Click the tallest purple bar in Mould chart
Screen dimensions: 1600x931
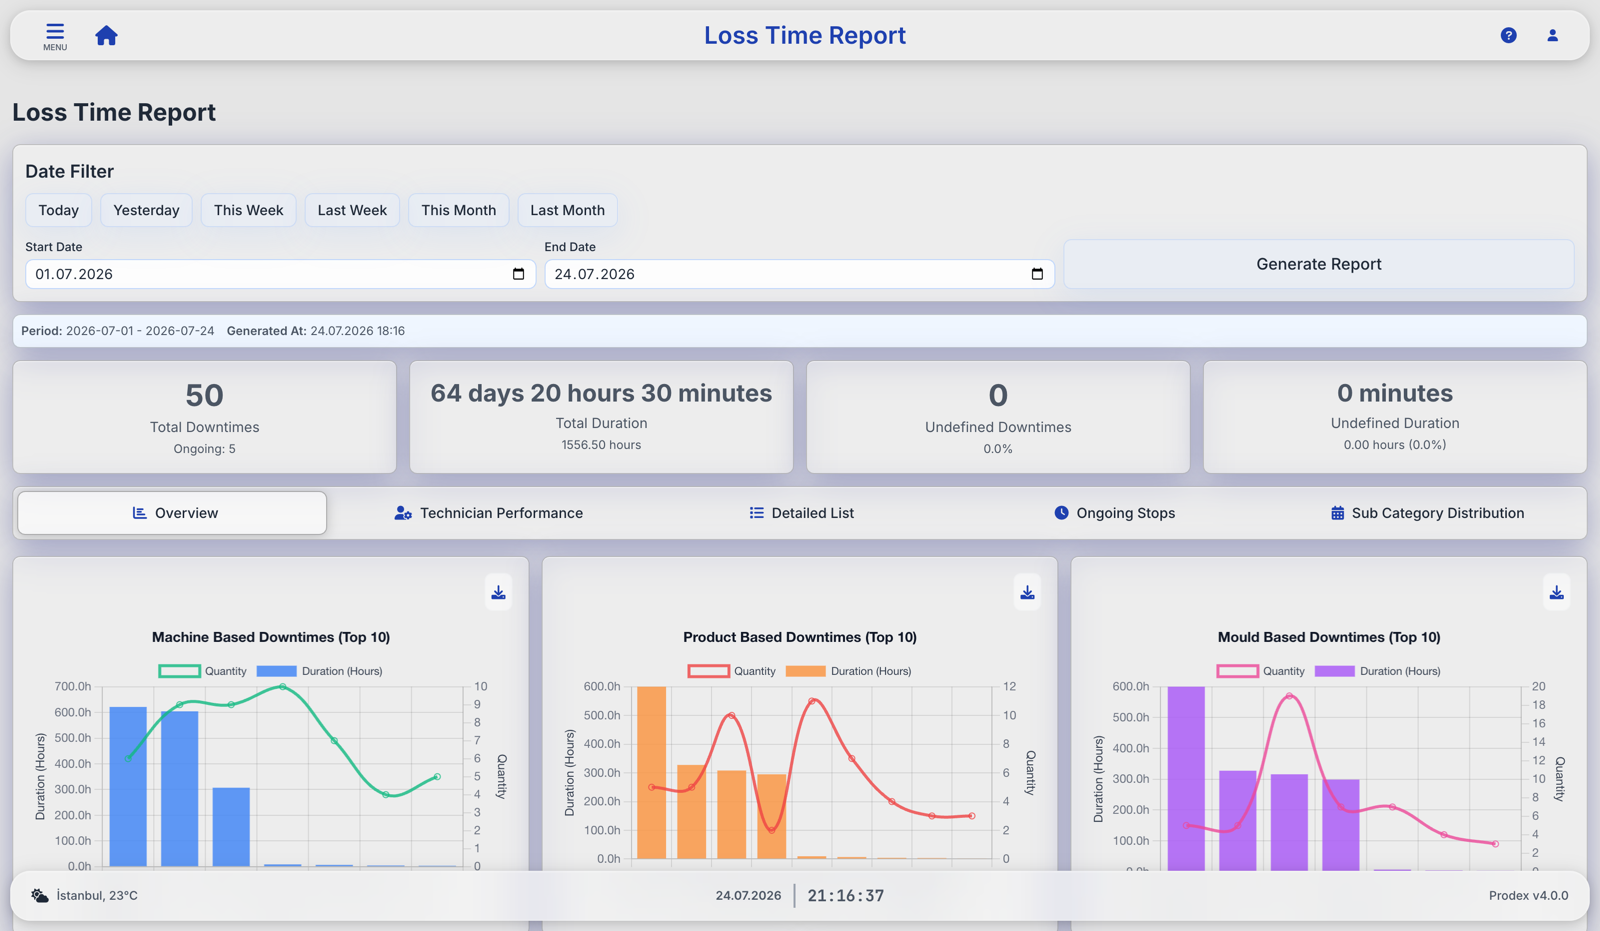(x=1186, y=779)
